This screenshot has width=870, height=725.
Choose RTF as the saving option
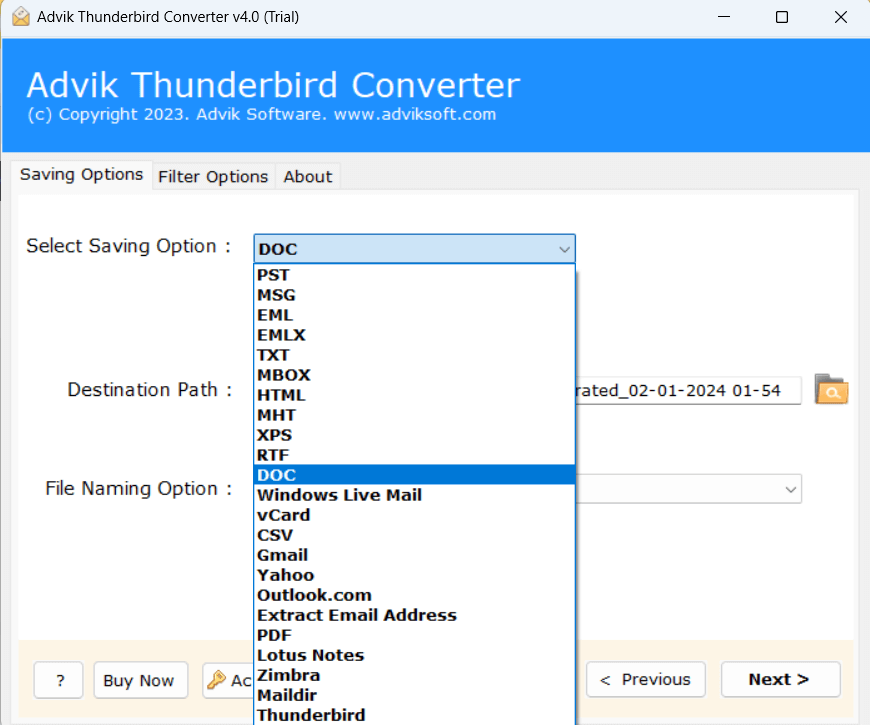(x=414, y=455)
